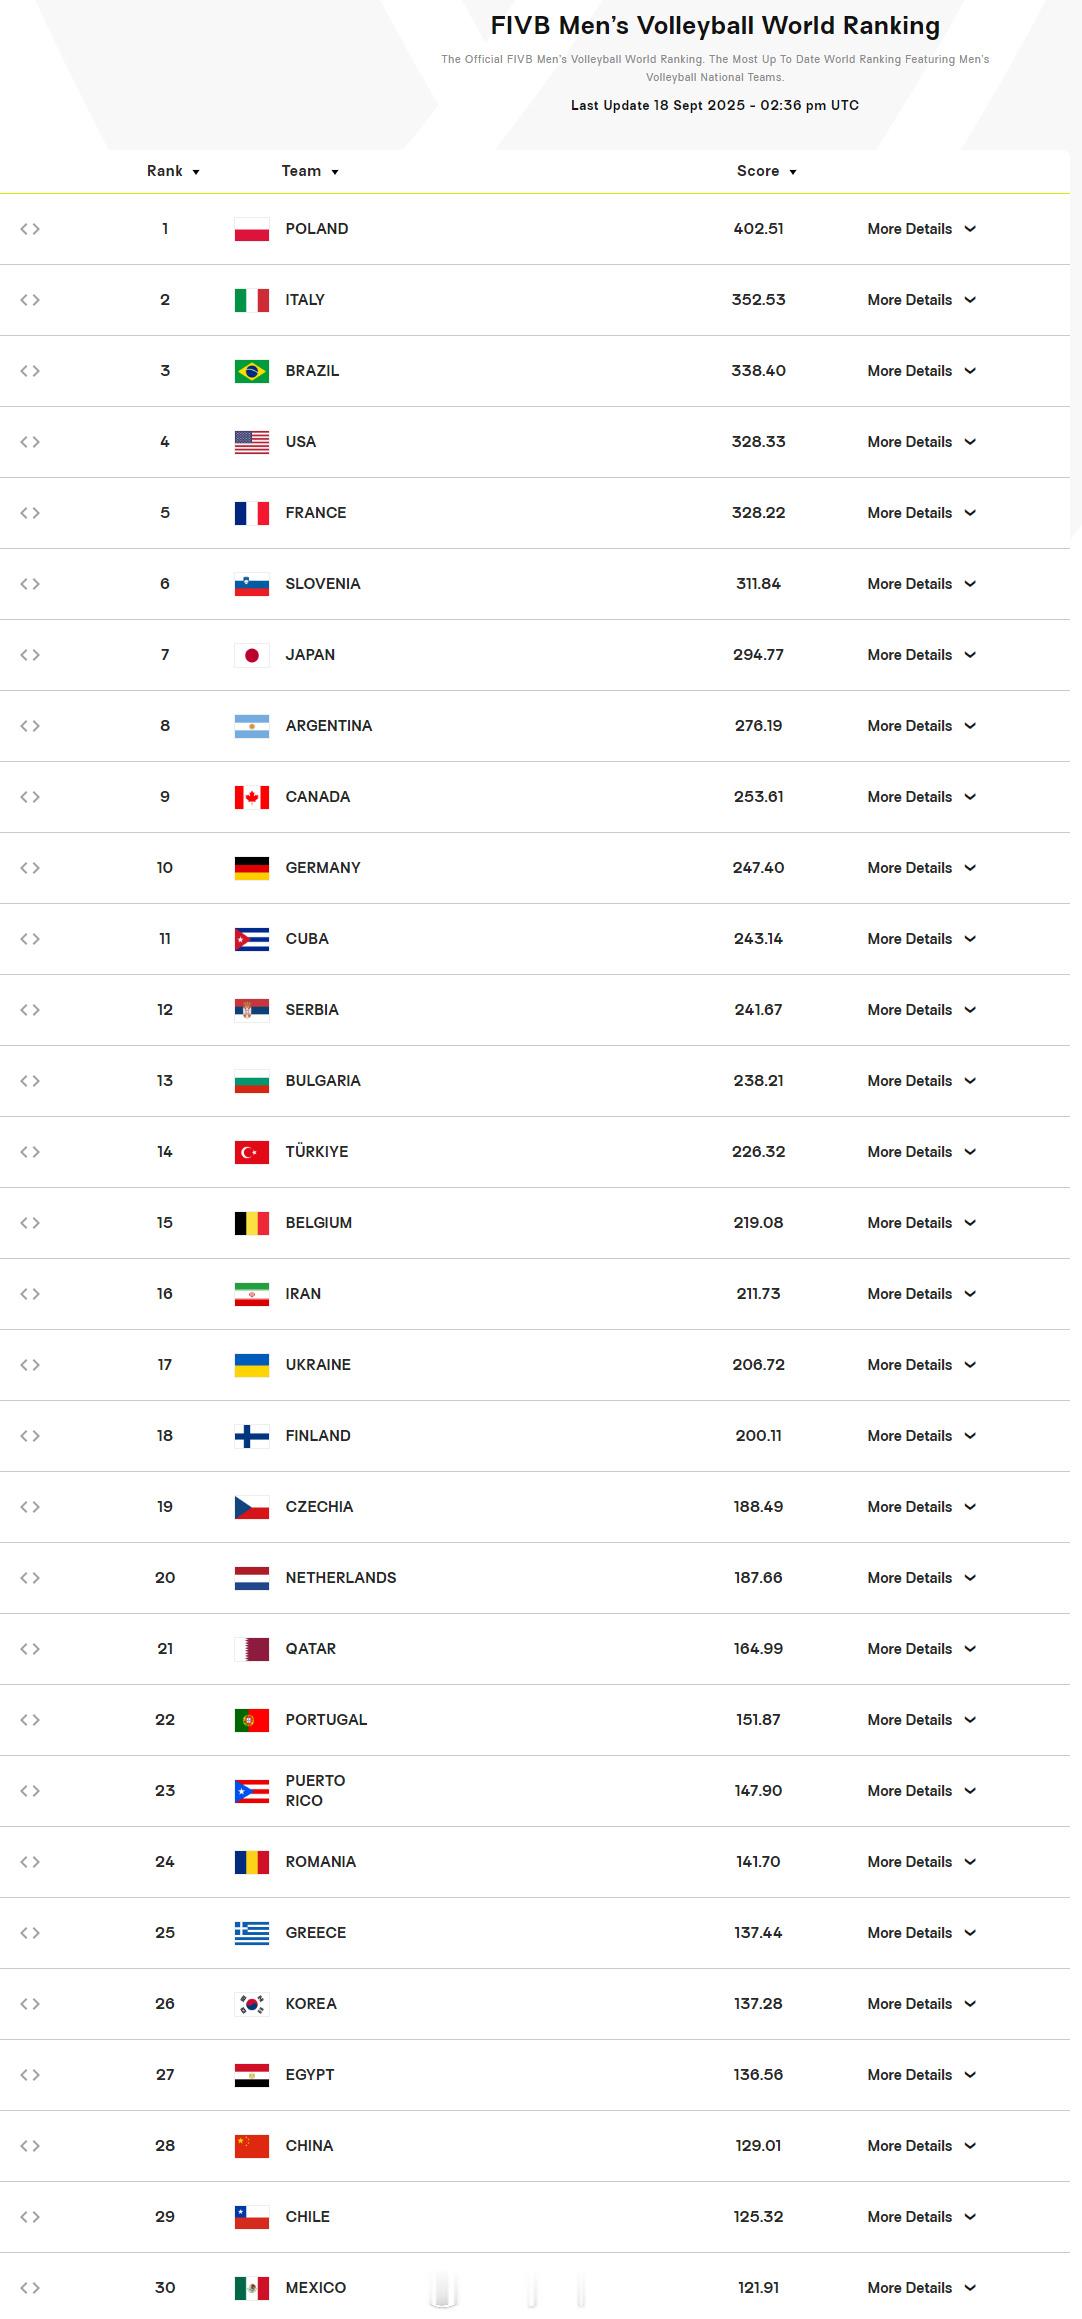Open the PUERTO RICO team name link
This screenshot has width=1082, height=2319.
(315, 1791)
